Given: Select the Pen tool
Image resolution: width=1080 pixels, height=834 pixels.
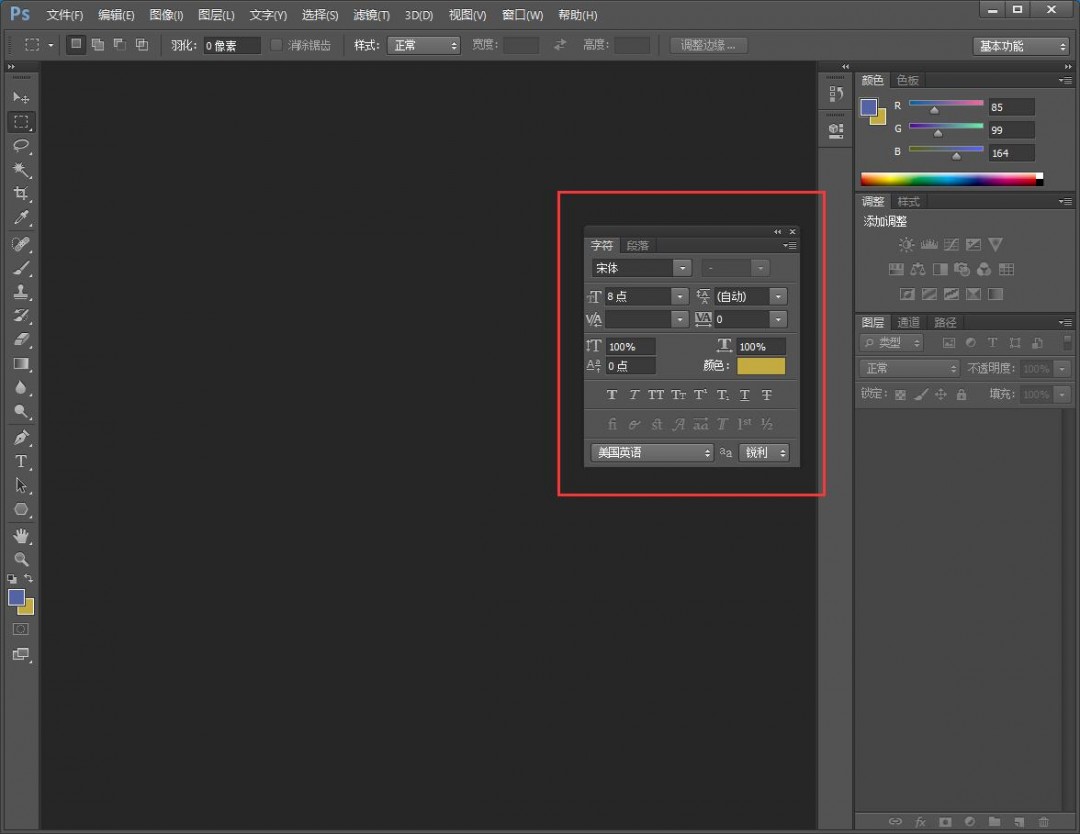Looking at the screenshot, I should (21, 438).
